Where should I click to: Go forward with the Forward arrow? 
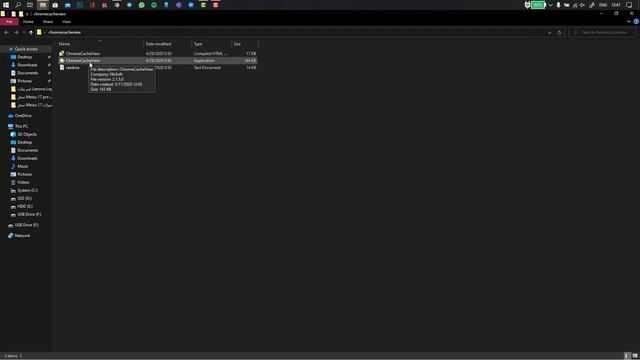tap(16, 32)
